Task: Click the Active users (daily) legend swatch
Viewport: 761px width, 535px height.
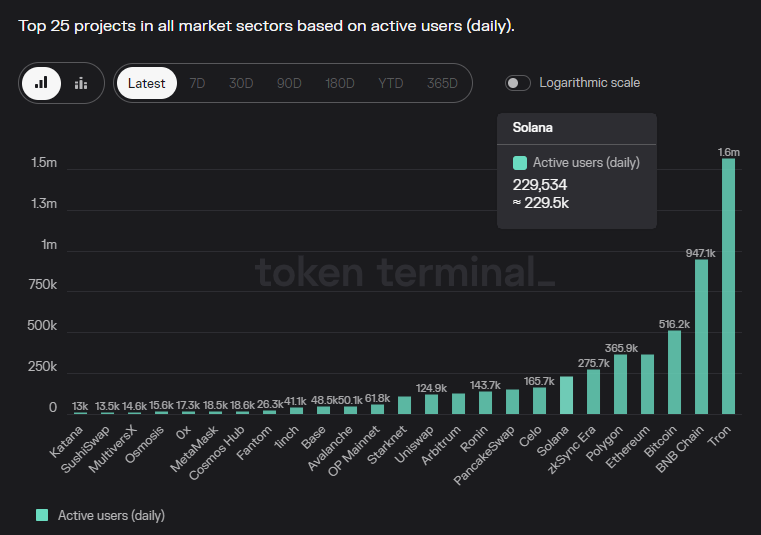Action: click(42, 515)
